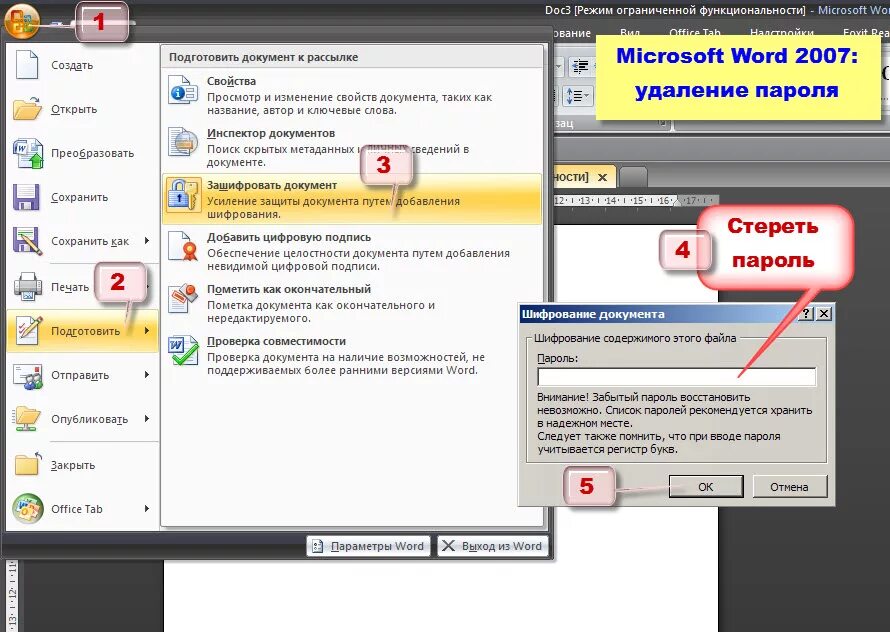Choose Преобразовать menu entry
Image resolution: width=890 pixels, height=632 pixels.
point(82,153)
